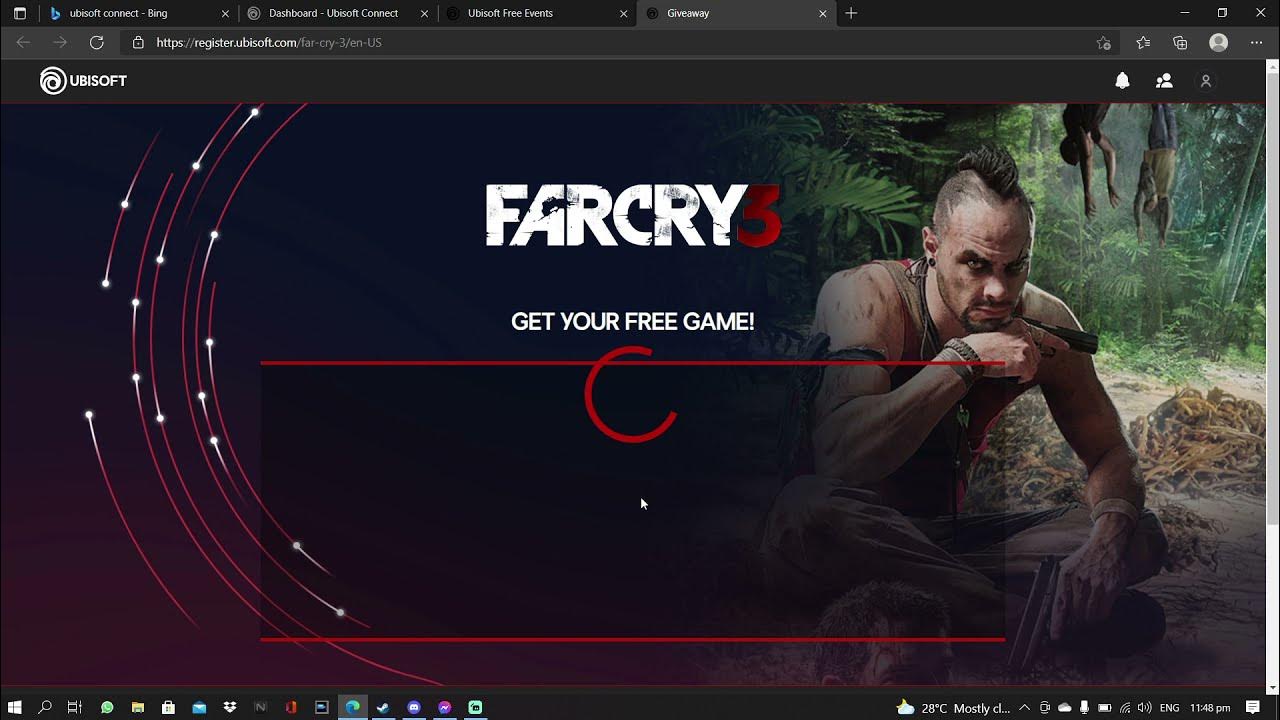1280x720 pixels.
Task: Go forward to the next page
Action: tap(60, 42)
